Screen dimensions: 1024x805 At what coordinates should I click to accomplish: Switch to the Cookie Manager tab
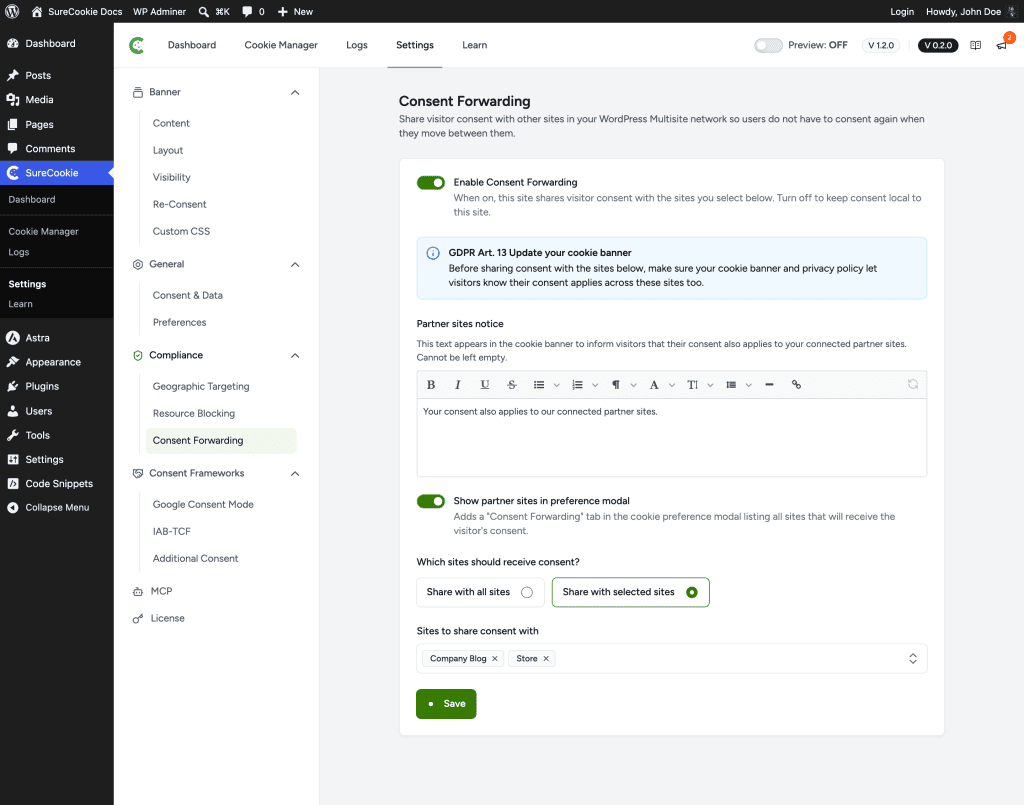tap(281, 45)
